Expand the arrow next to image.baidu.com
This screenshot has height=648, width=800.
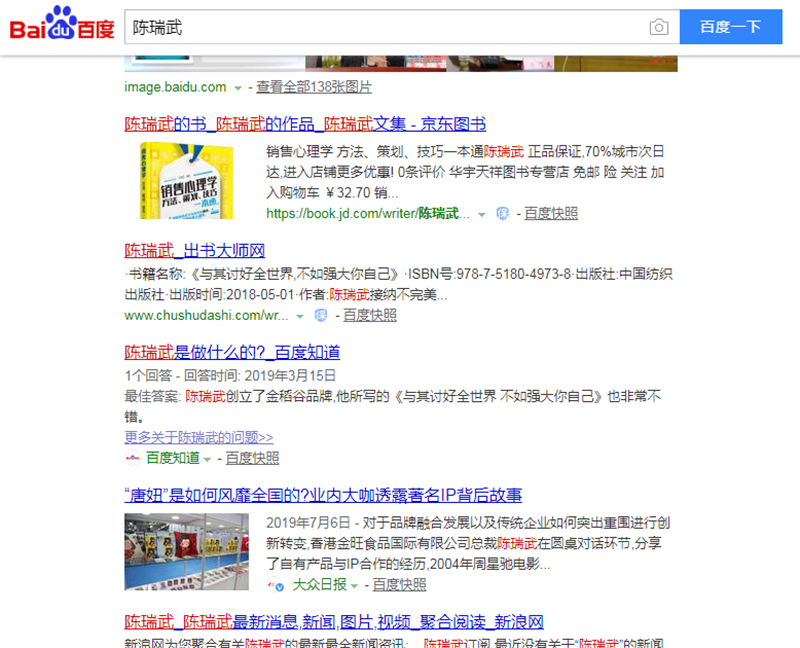click(x=238, y=87)
